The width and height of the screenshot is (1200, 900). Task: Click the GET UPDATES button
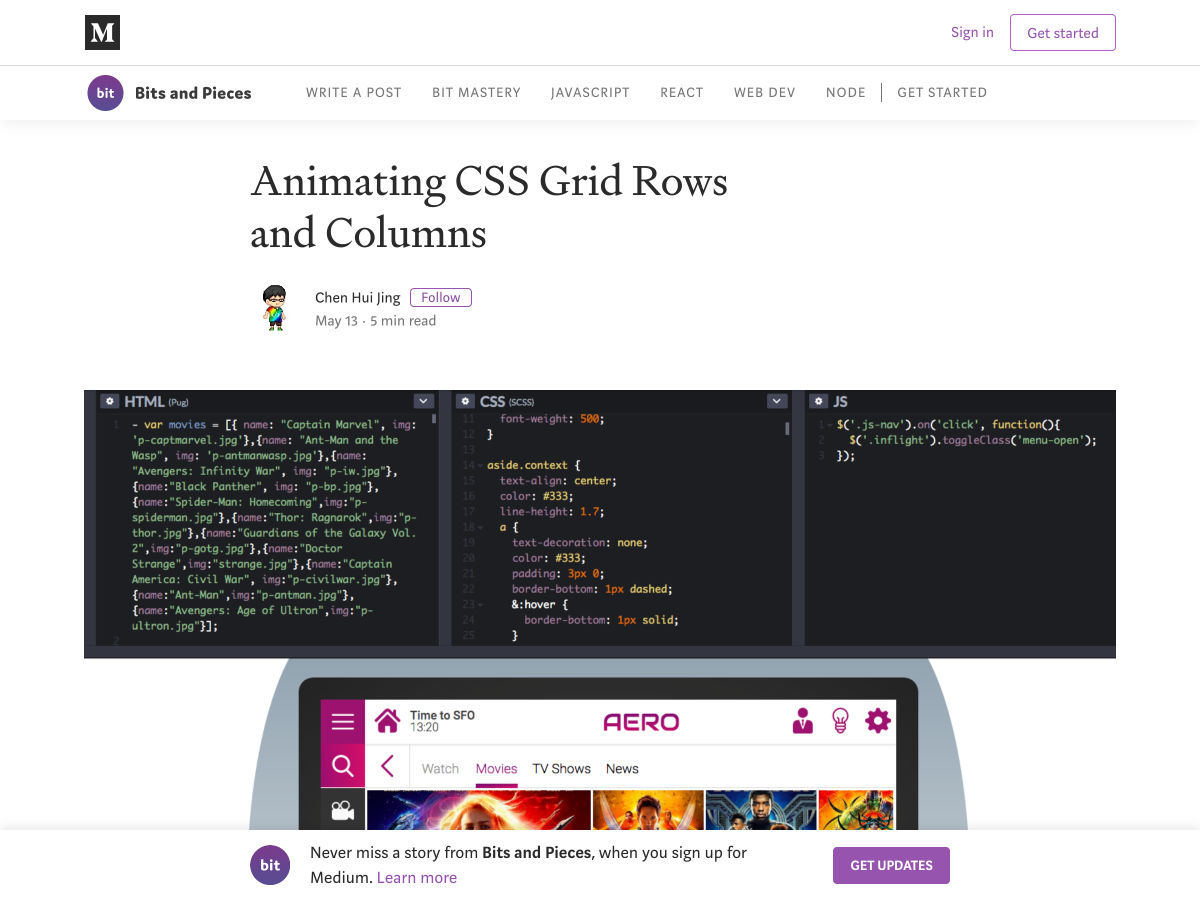[x=891, y=866]
